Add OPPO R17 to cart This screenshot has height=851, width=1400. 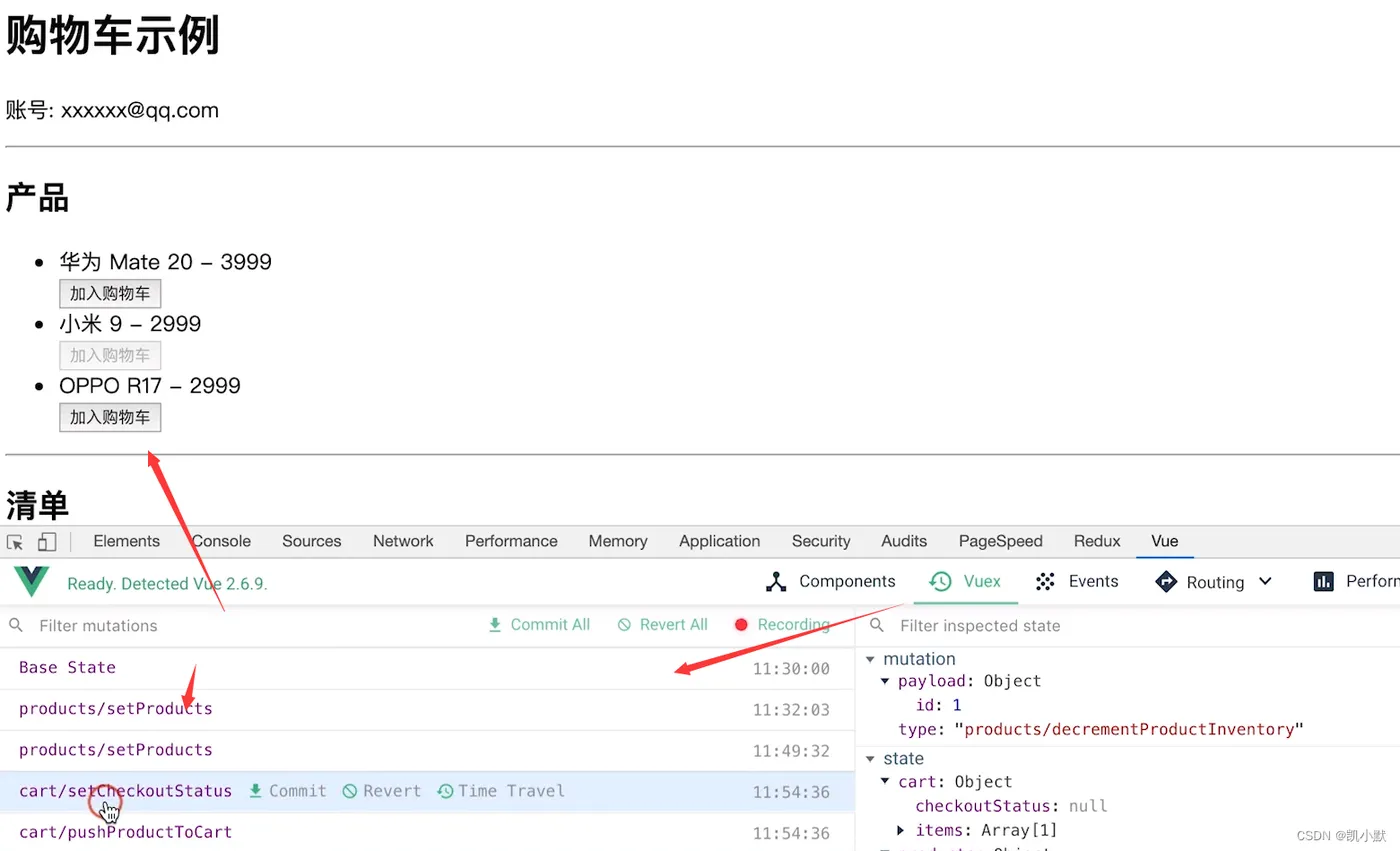pos(110,418)
